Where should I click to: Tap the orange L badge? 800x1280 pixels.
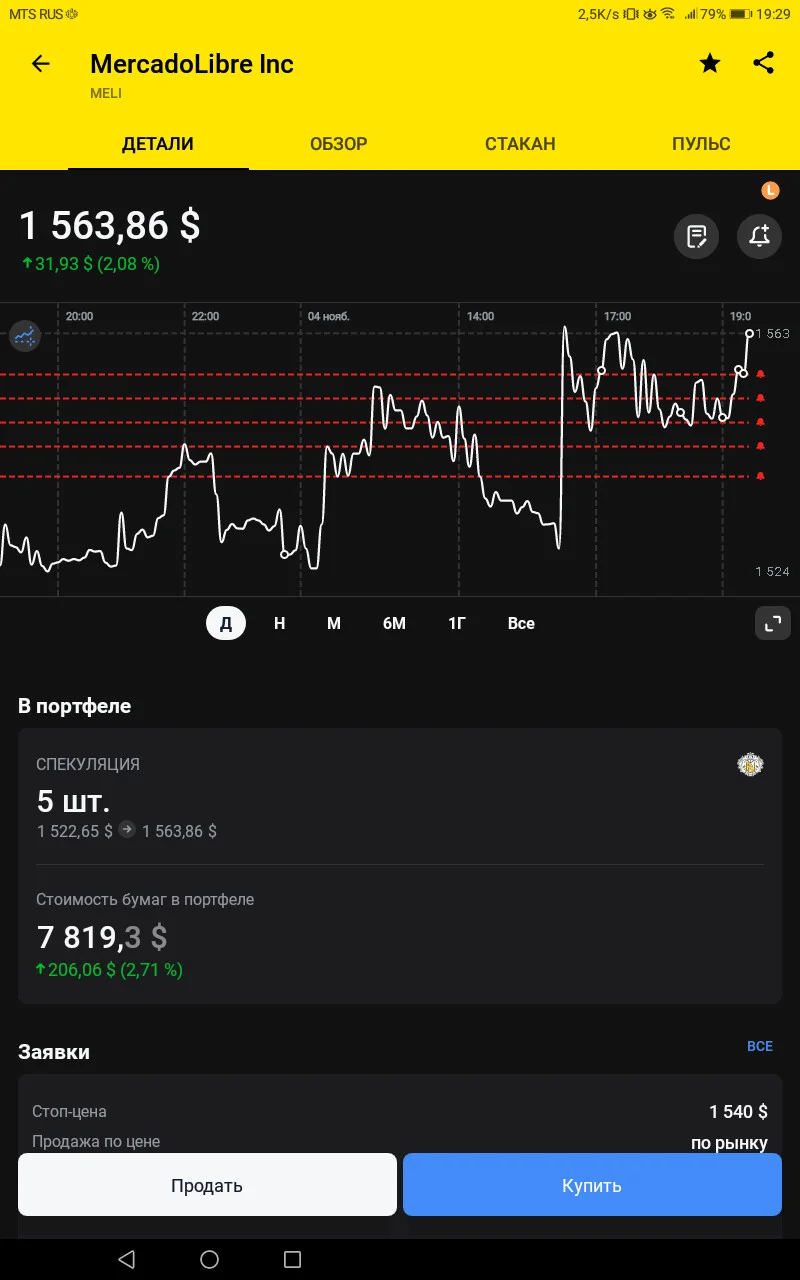770,190
